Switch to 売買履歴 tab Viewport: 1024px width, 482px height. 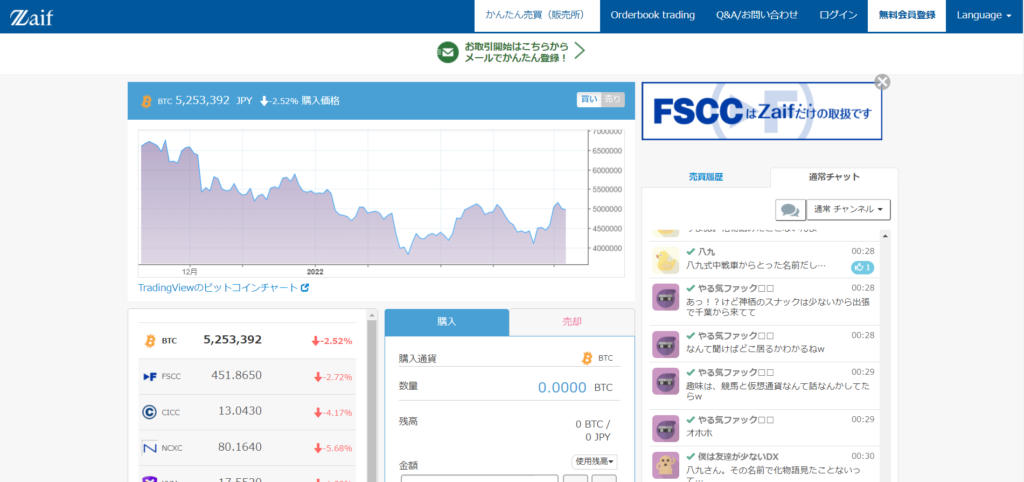706,177
